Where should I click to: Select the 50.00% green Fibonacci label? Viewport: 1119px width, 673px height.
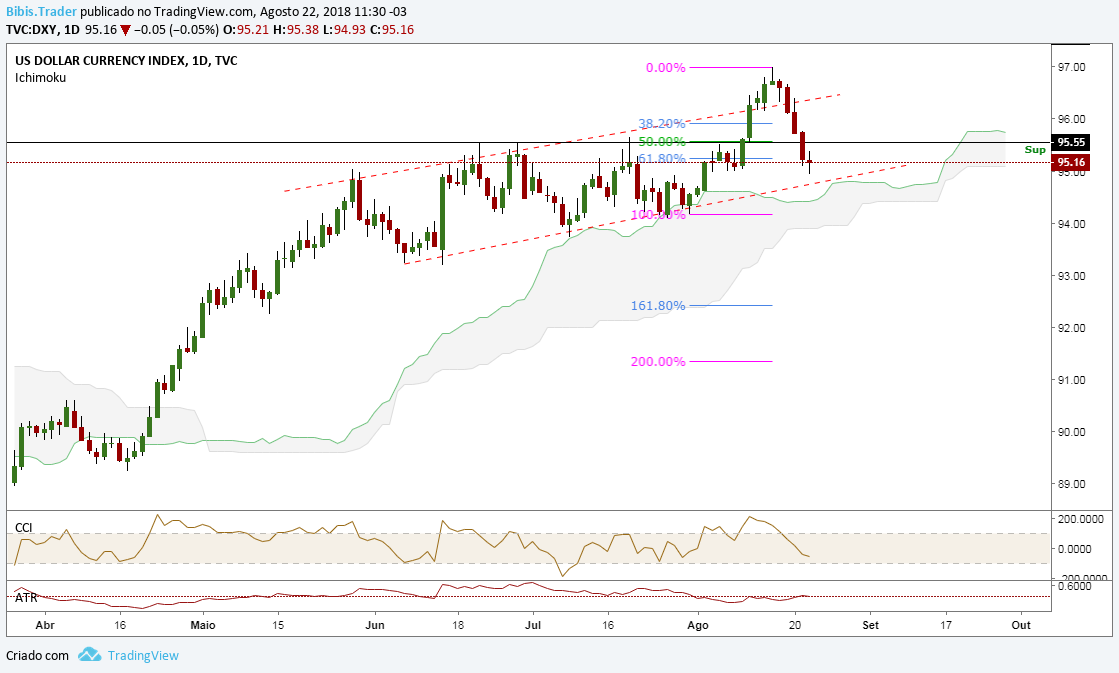(x=662, y=141)
